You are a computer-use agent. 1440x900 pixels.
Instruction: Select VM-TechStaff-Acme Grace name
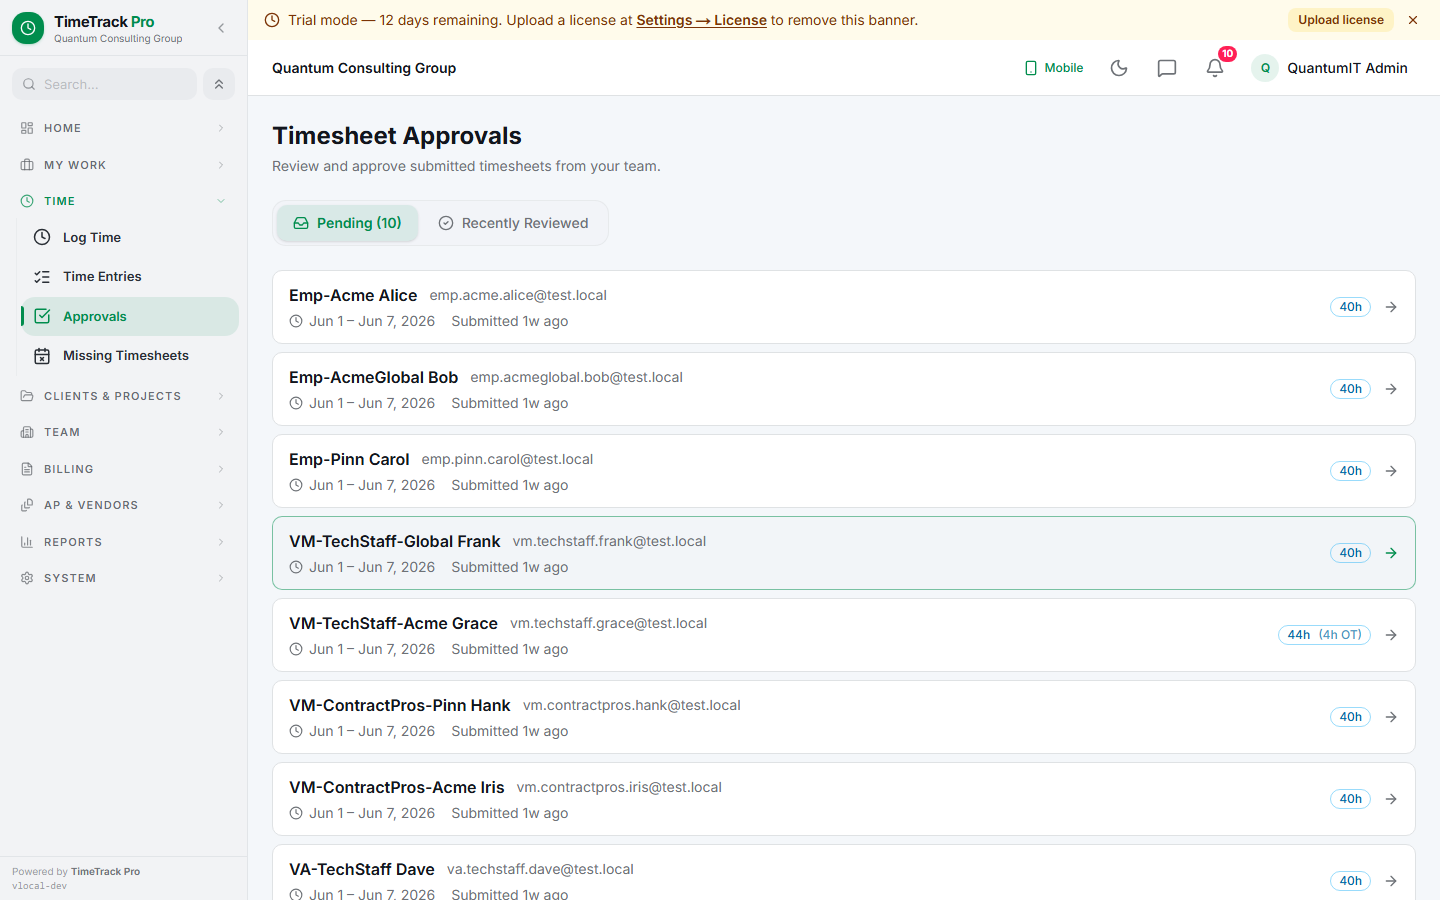click(393, 623)
